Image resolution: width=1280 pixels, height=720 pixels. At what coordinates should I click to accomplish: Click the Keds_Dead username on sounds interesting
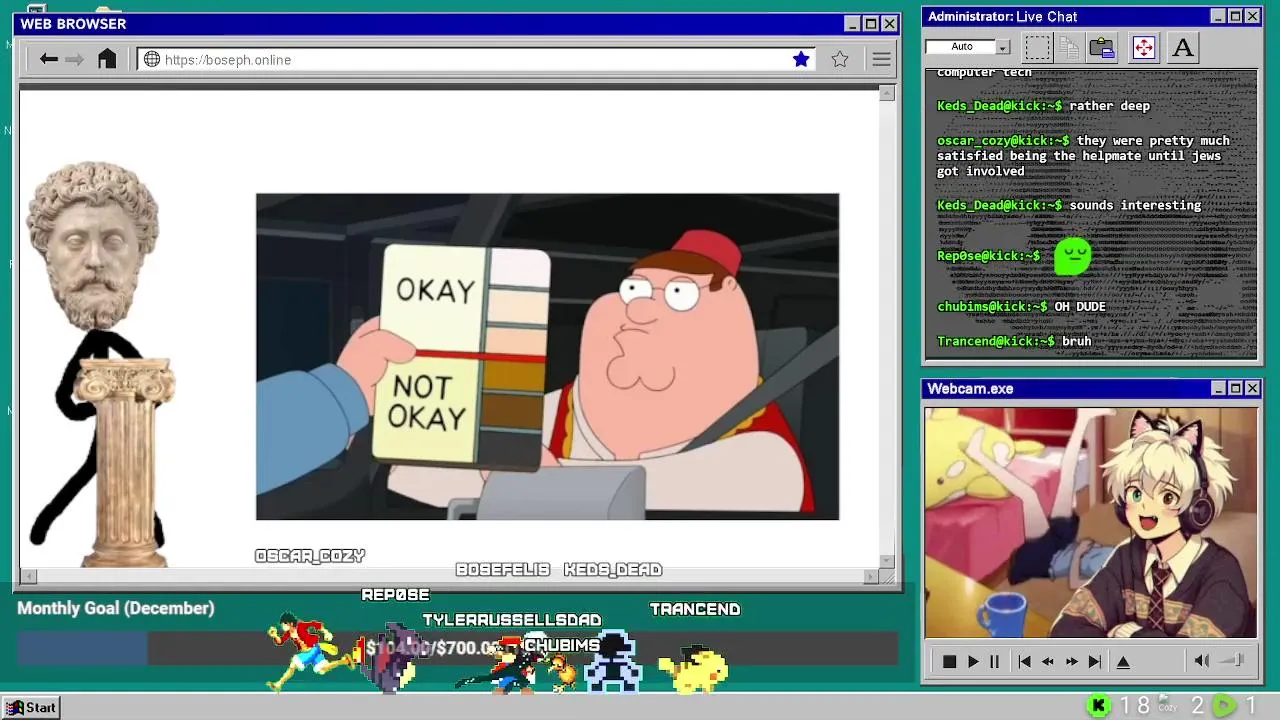pyautogui.click(x=999, y=205)
